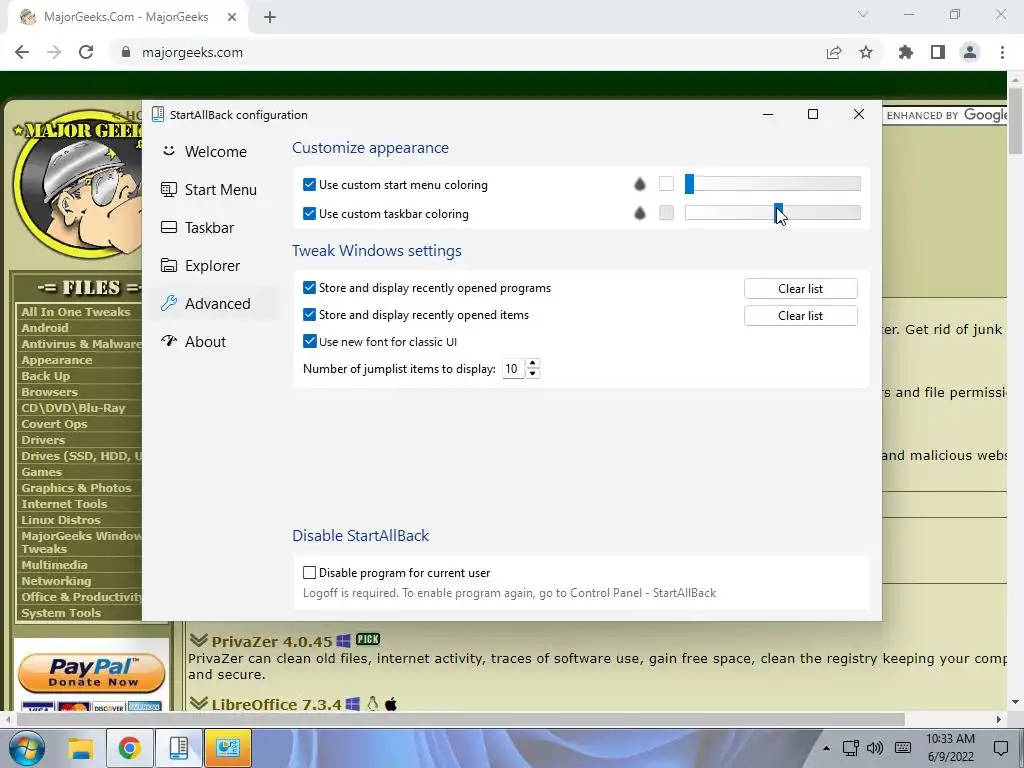Image resolution: width=1024 pixels, height=768 pixels.
Task: Open the taskbar color swatch
Action: click(666, 213)
